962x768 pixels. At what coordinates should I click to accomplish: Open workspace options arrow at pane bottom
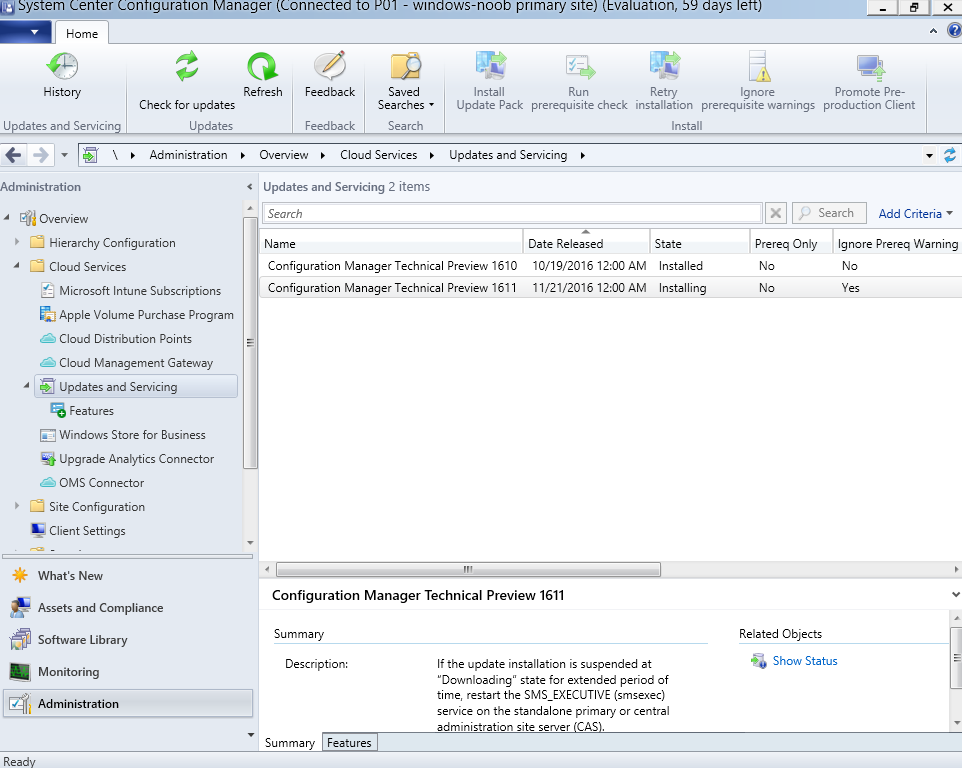coord(250,734)
